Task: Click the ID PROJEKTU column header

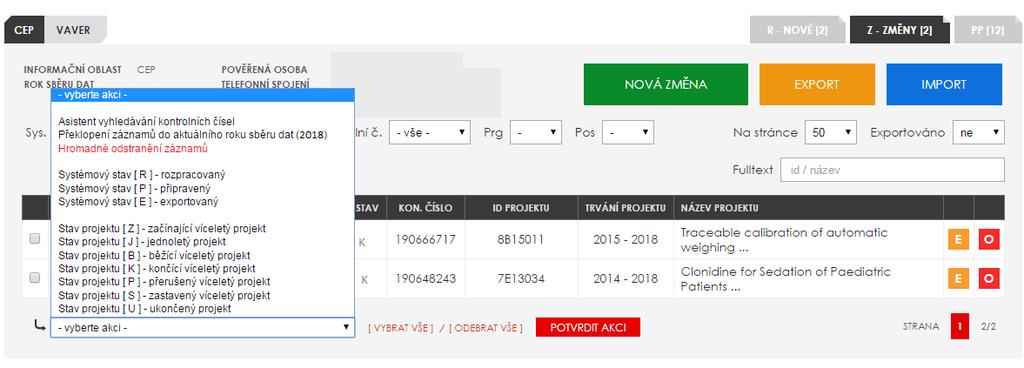Action: tap(520, 208)
